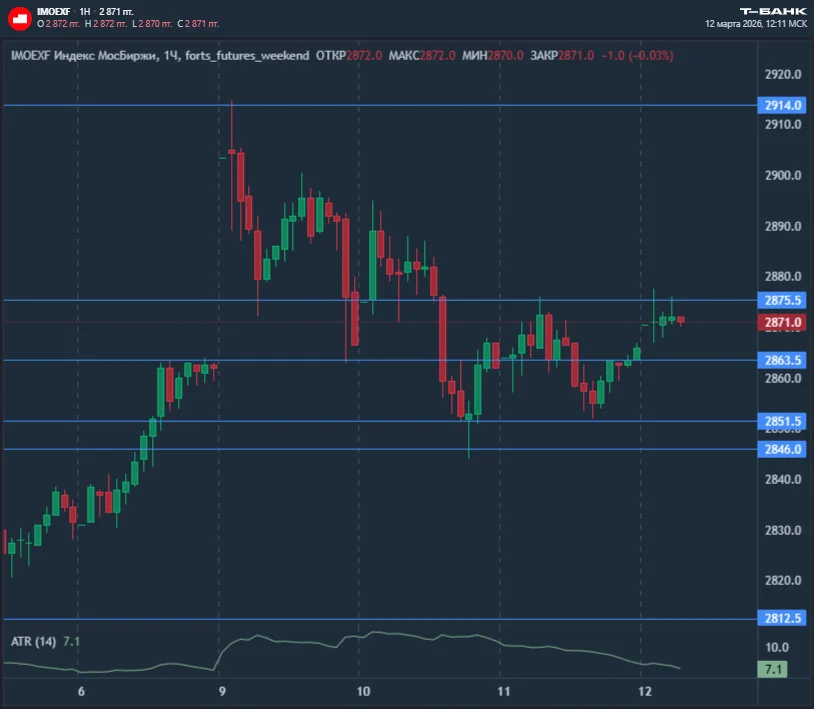
Task: Click the 1H timeframe label in the header
Action: click(x=85, y=11)
